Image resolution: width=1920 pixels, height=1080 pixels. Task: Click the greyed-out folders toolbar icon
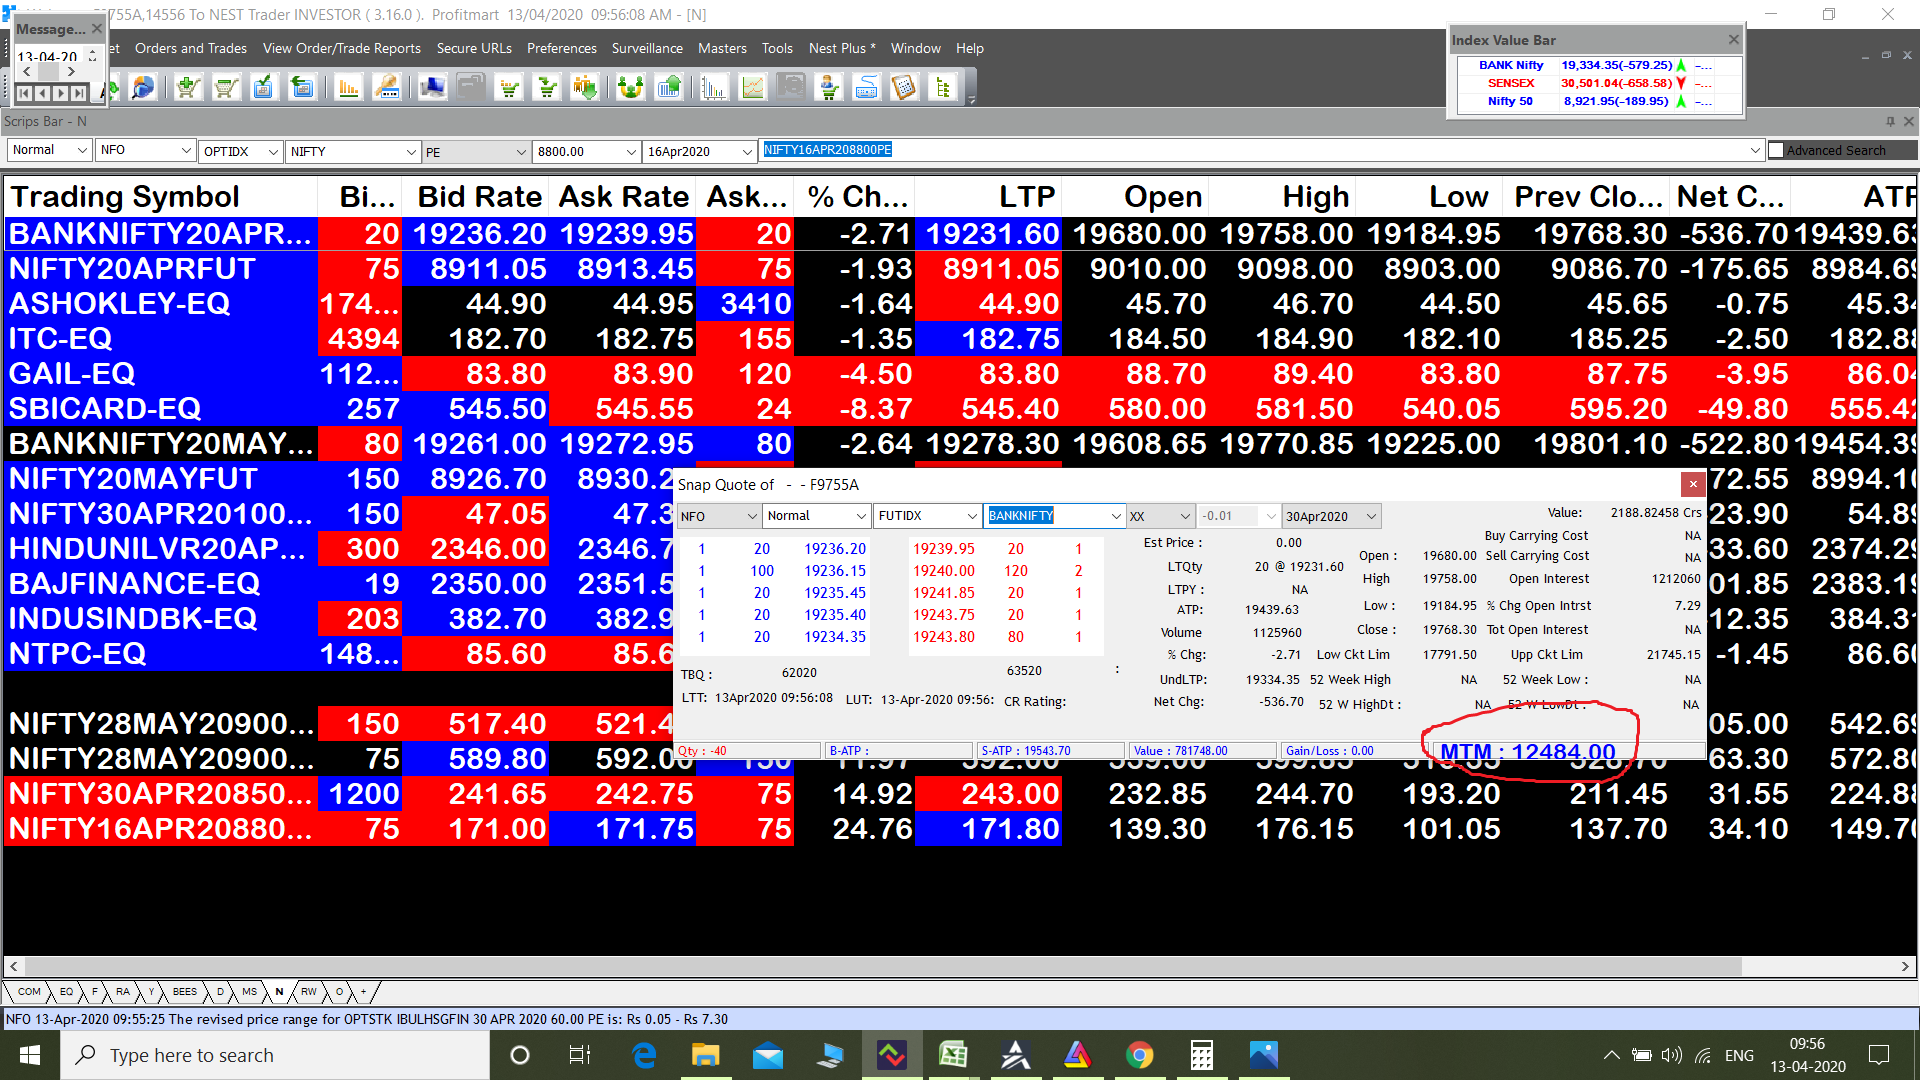point(471,88)
